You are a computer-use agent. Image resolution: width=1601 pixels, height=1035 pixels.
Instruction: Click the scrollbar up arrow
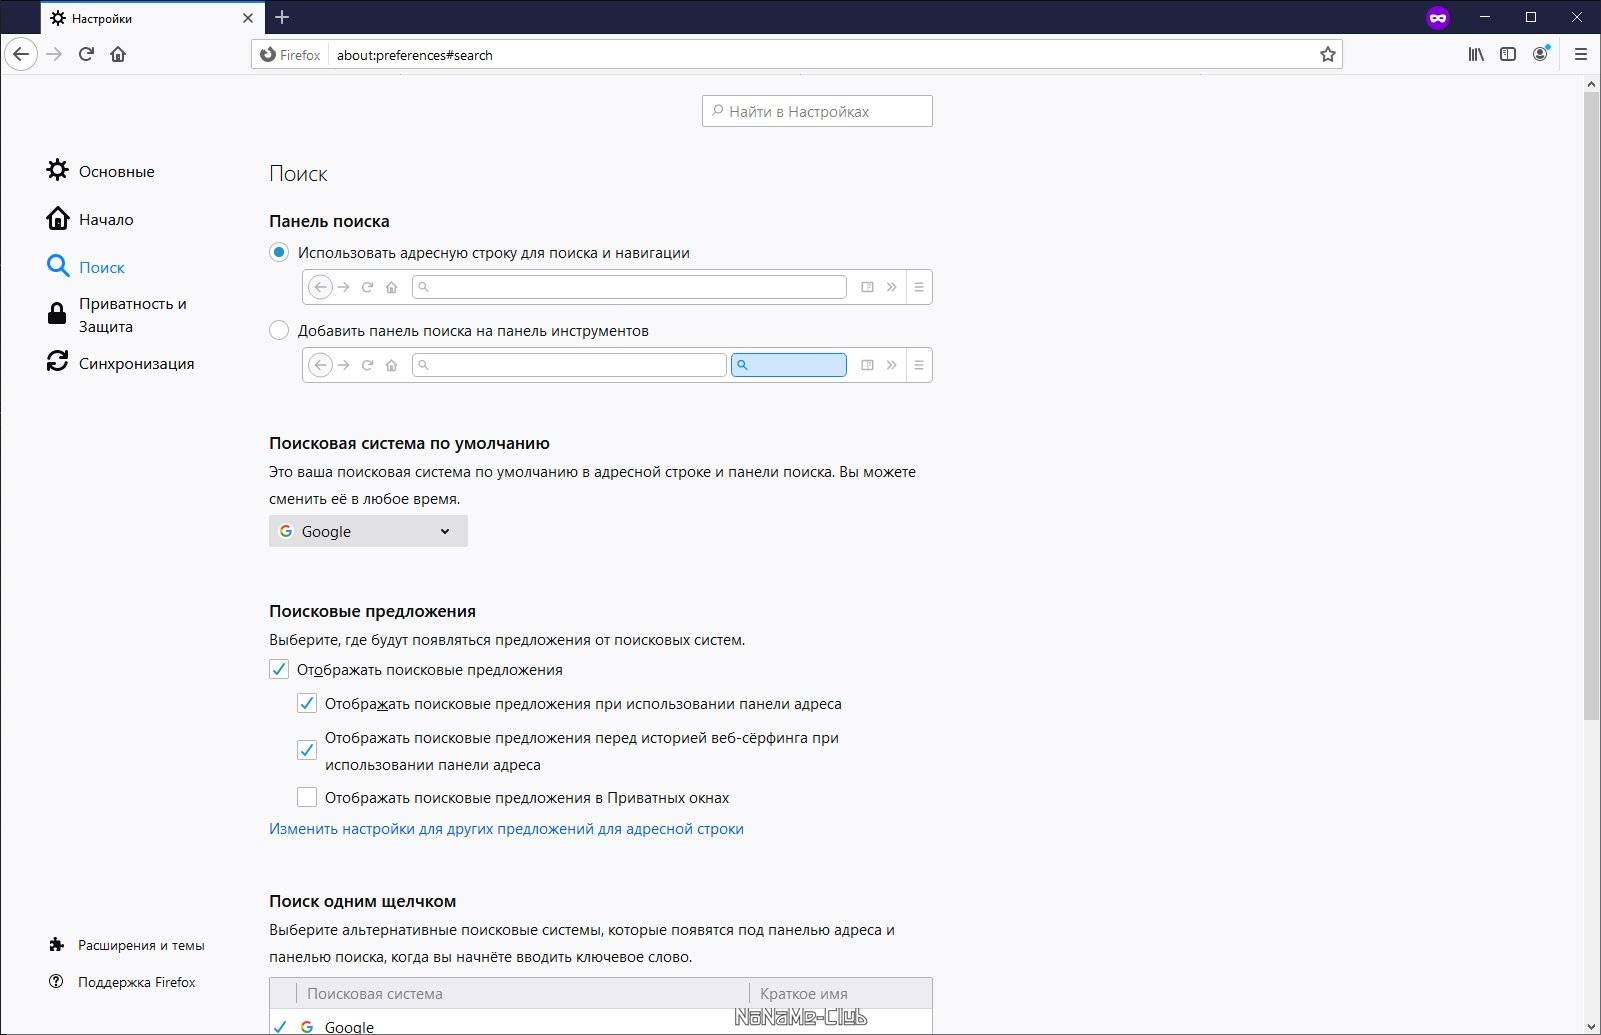(1591, 85)
